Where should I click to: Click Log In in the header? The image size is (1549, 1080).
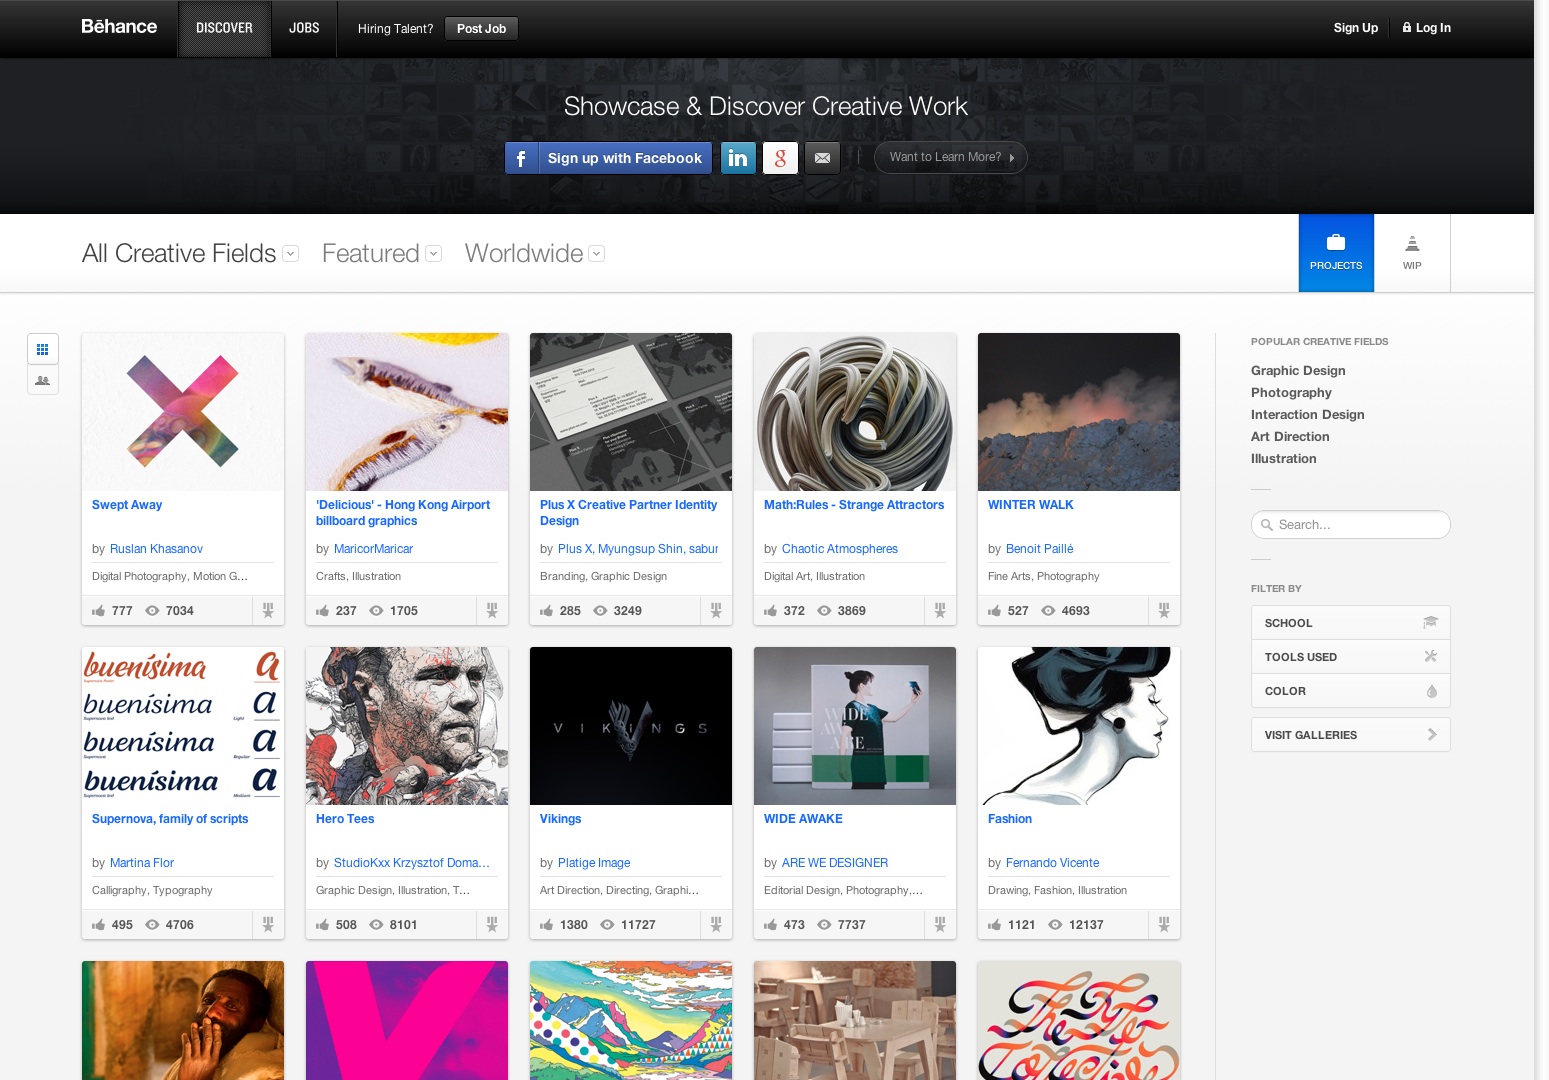[1426, 28]
